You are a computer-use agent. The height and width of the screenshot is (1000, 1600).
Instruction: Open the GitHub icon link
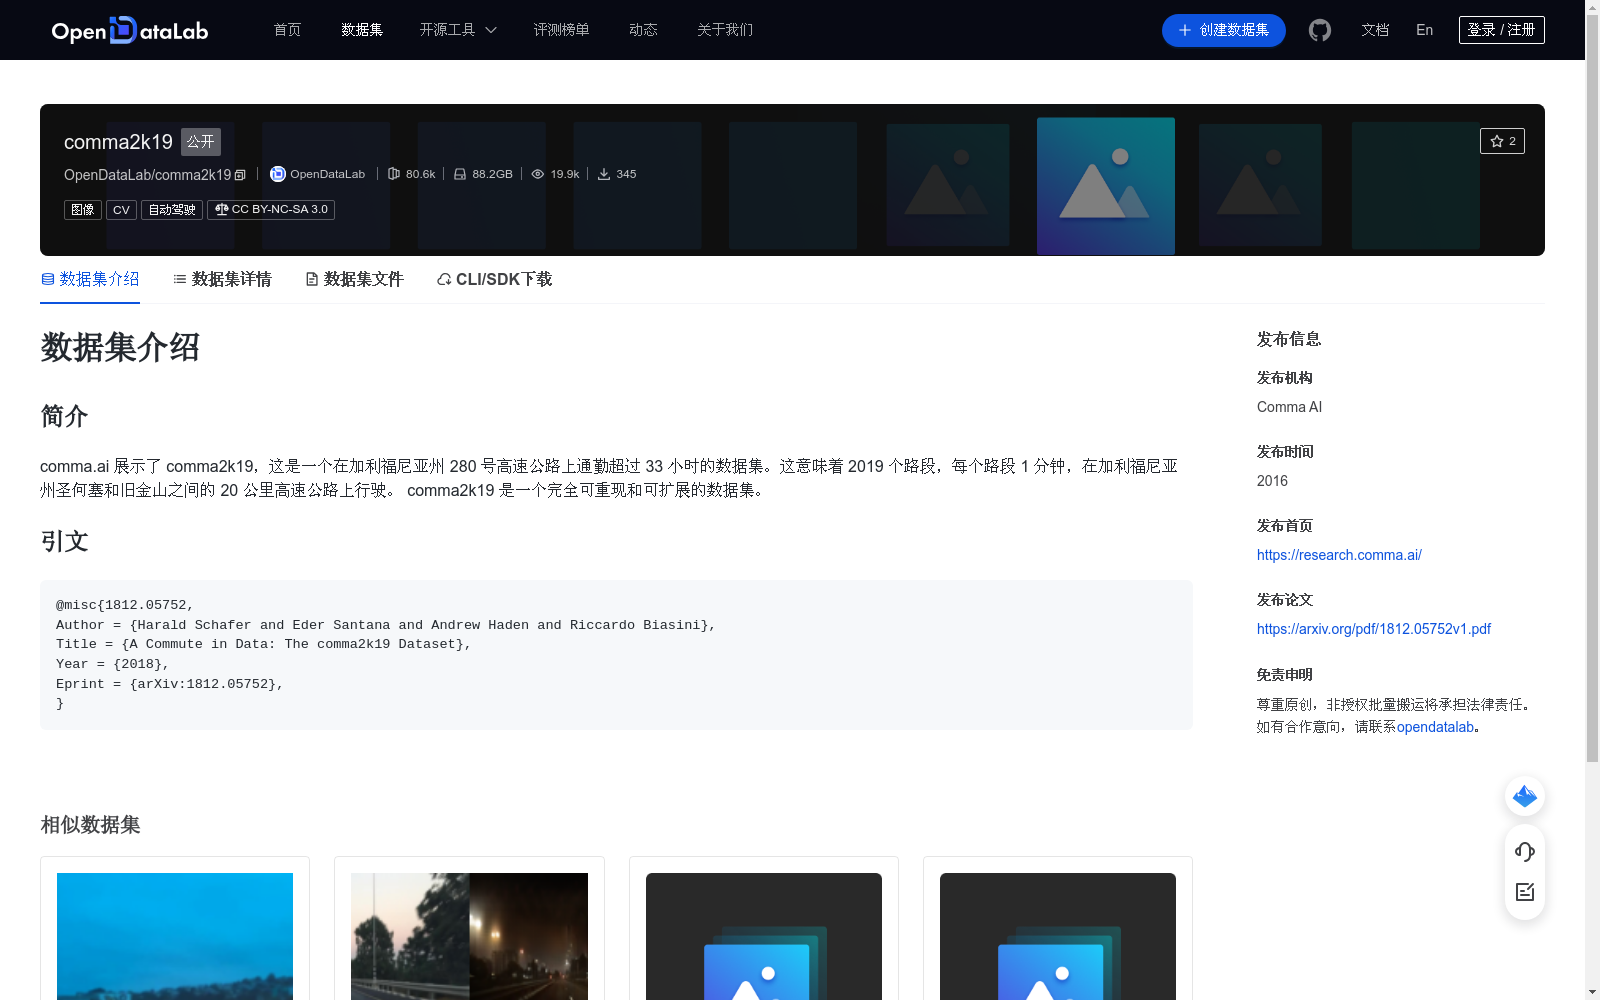(x=1320, y=30)
